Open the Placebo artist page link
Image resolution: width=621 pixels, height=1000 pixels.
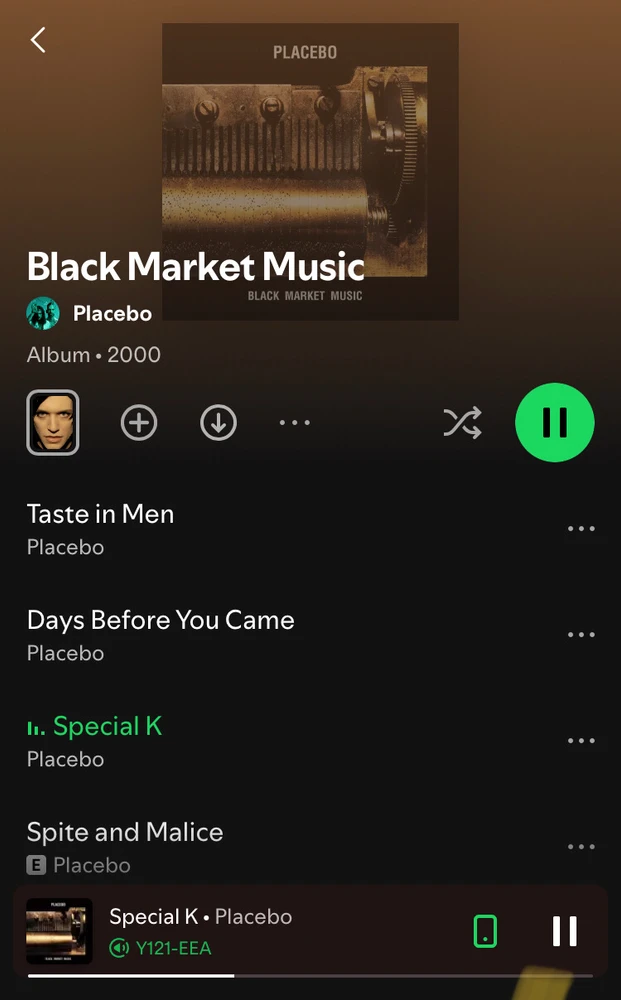(x=112, y=313)
